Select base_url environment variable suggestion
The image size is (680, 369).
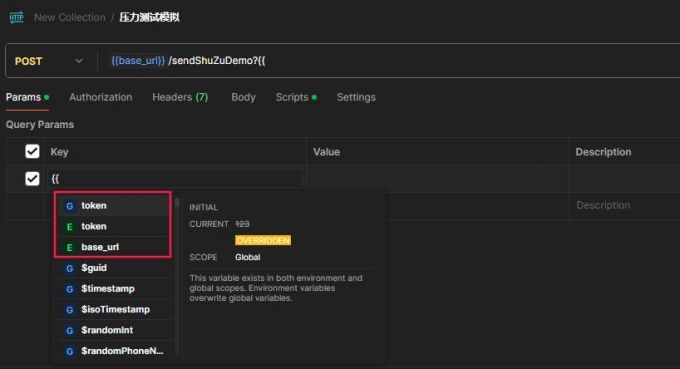114,247
